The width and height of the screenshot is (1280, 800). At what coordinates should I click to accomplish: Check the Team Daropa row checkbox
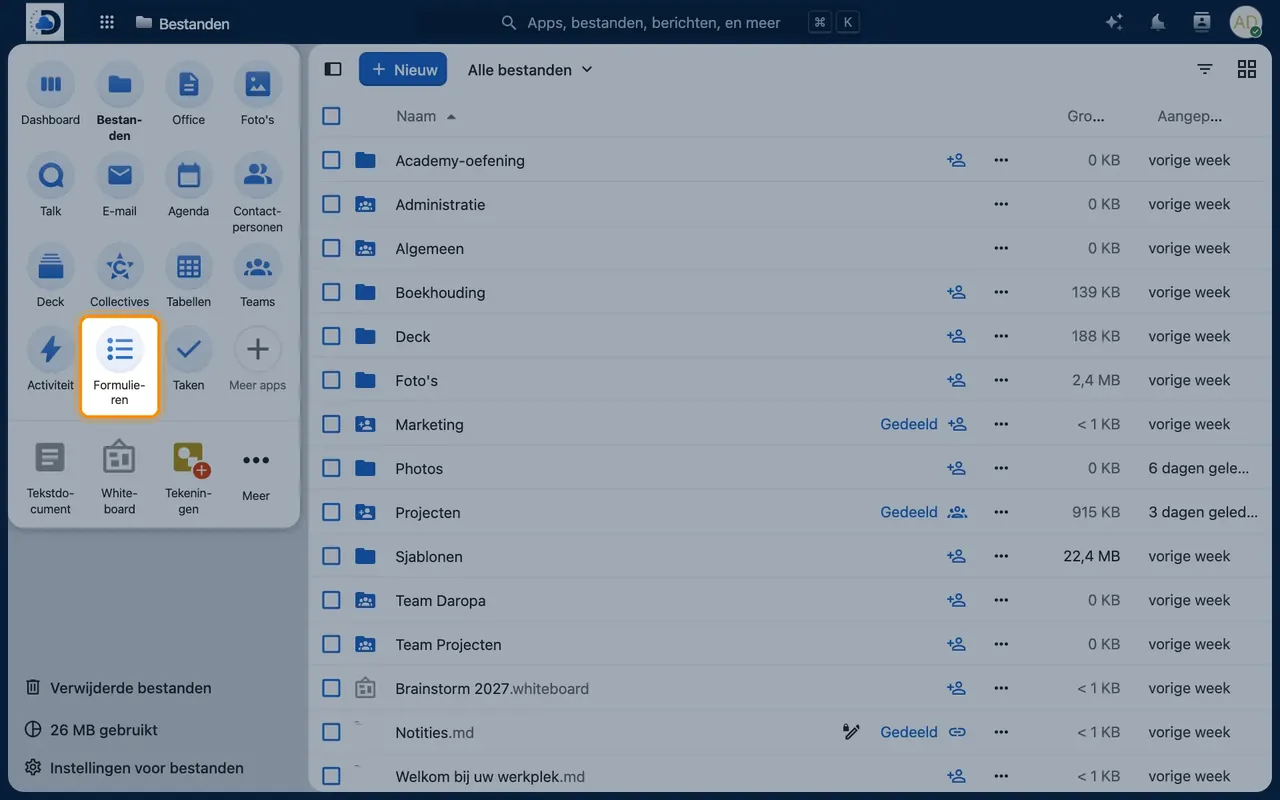coord(331,600)
